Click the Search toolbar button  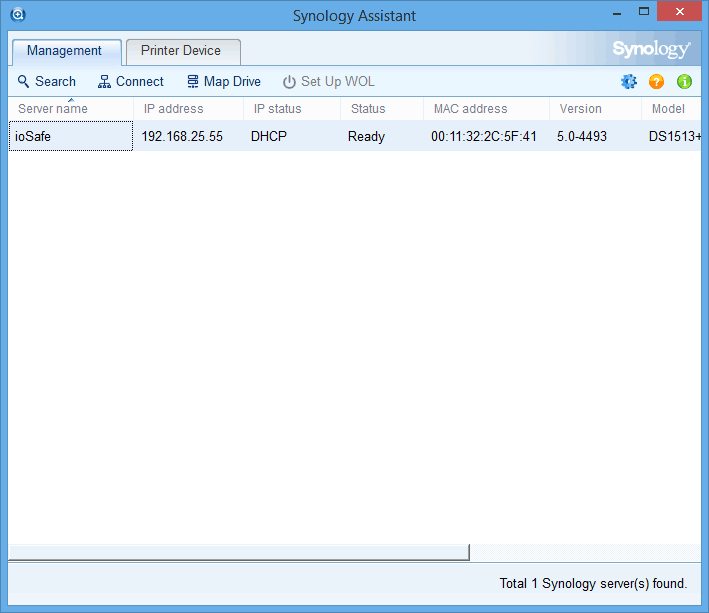click(x=47, y=82)
